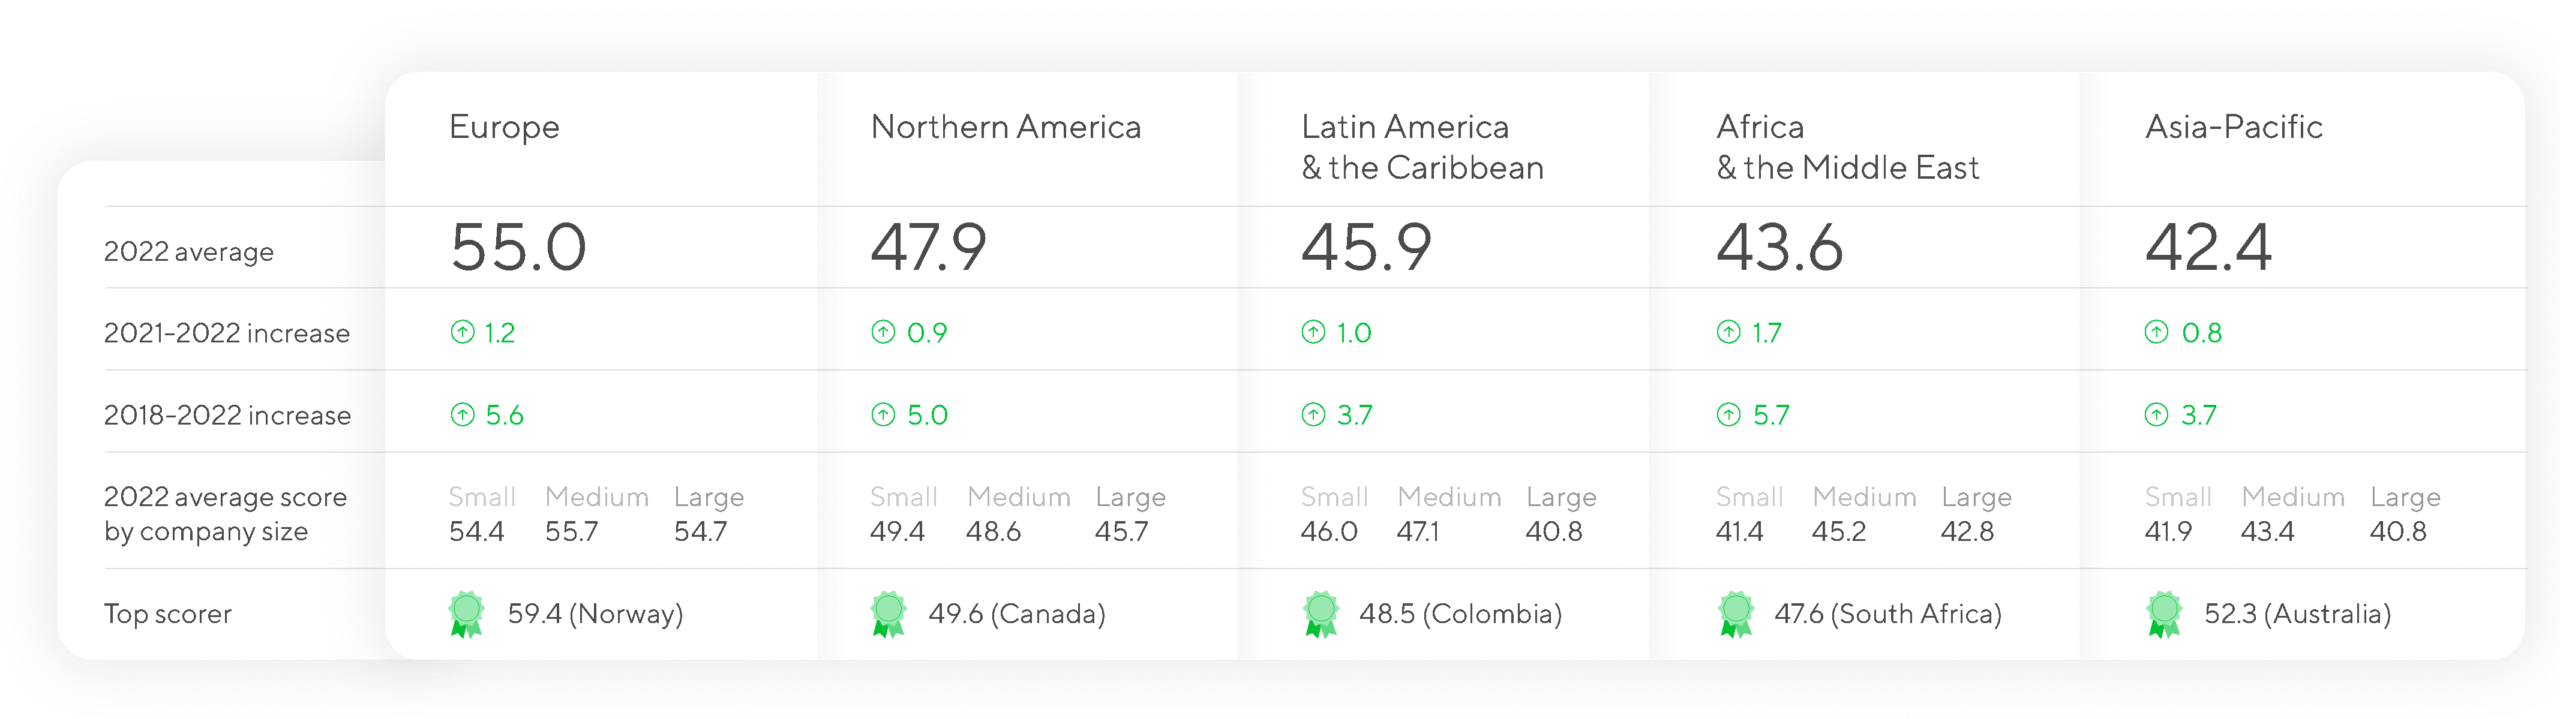Click Europe's 2021-2022 increase up-arrow icon
The height and width of the screenshot is (719, 2560).
[x=462, y=332]
